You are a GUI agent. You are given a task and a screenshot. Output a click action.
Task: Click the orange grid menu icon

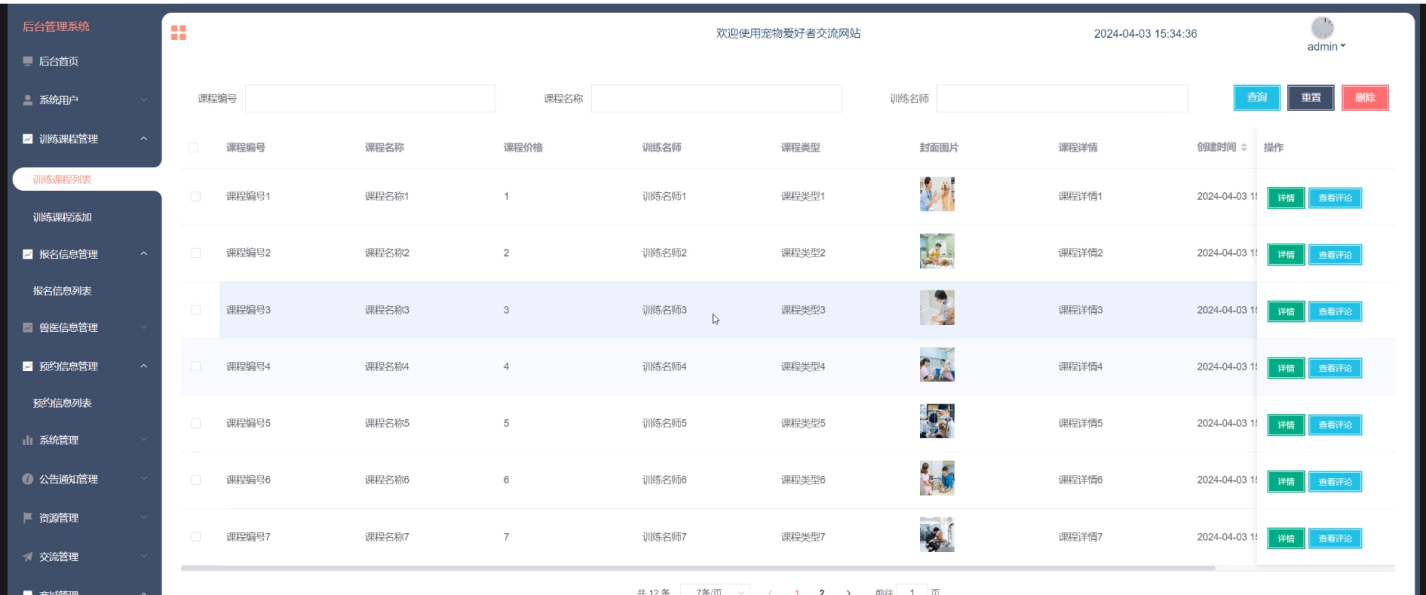[x=179, y=33]
